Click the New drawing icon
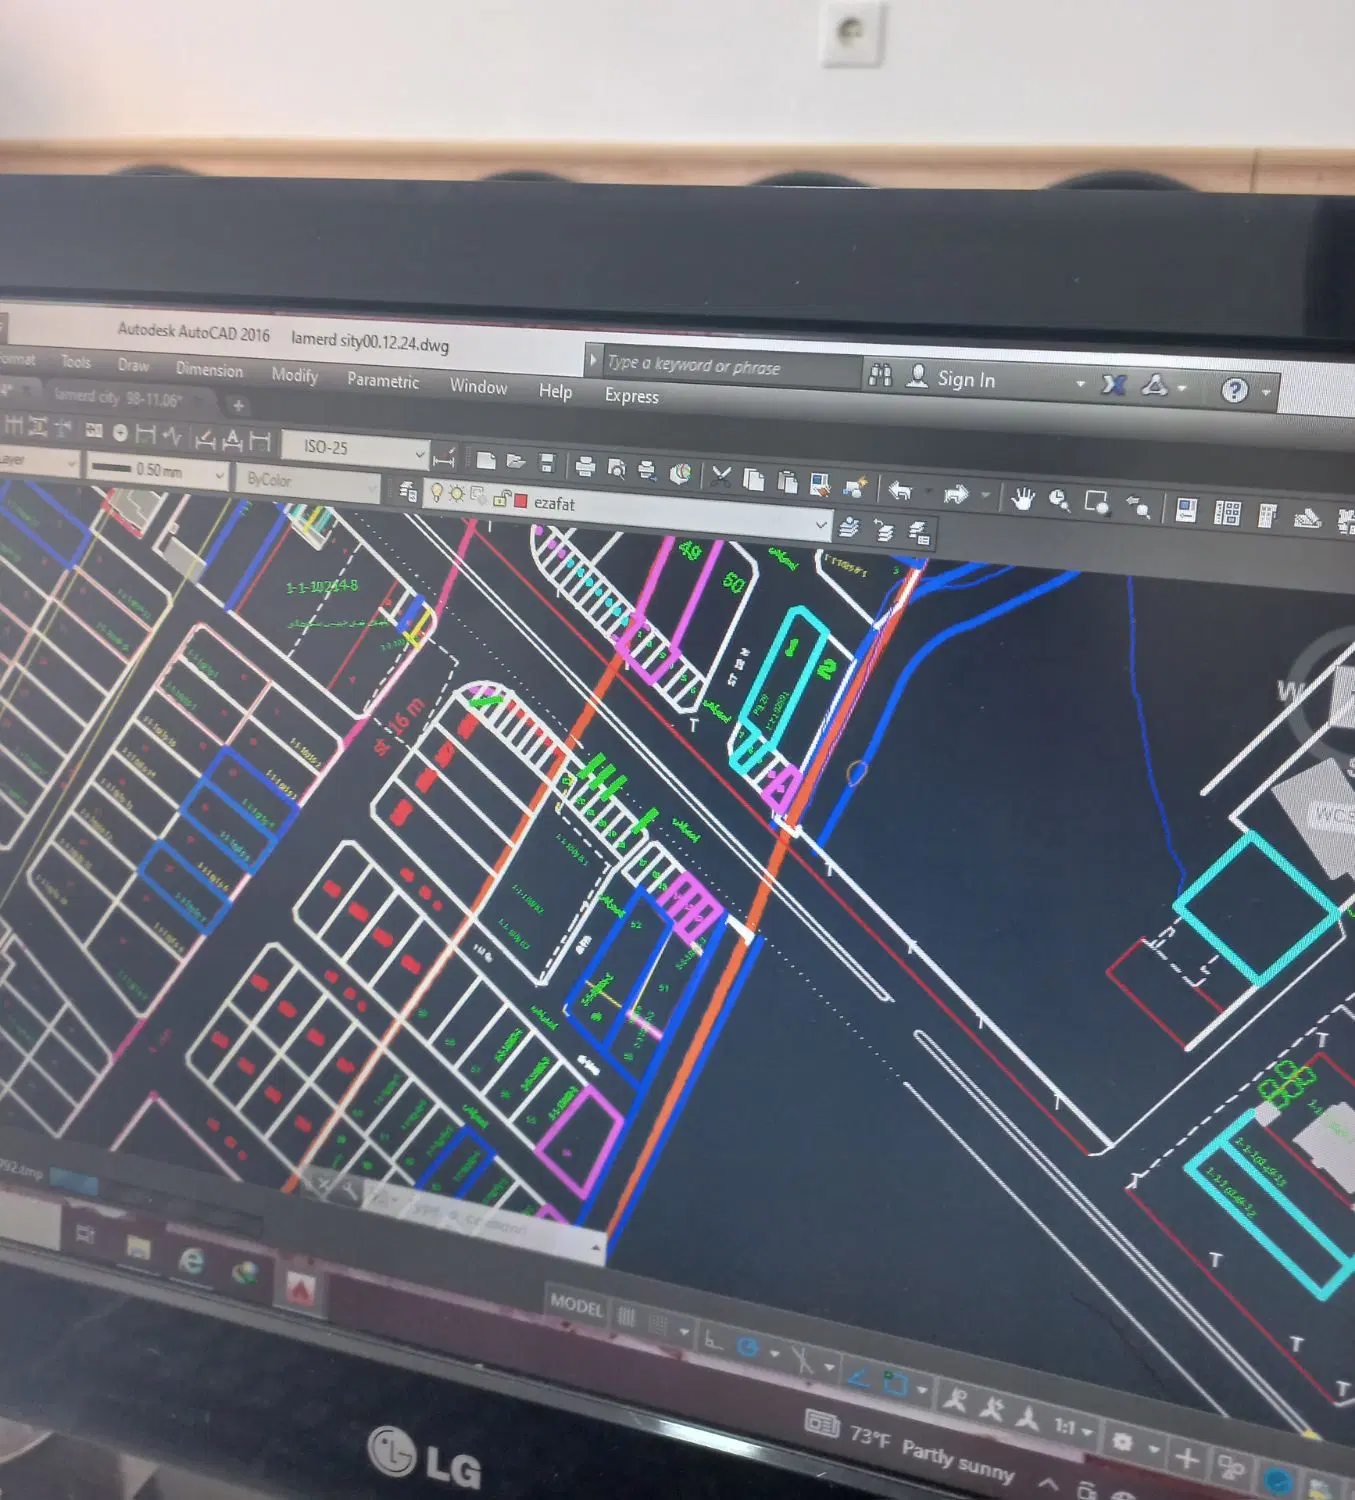Image resolution: width=1355 pixels, height=1500 pixels. [x=486, y=460]
